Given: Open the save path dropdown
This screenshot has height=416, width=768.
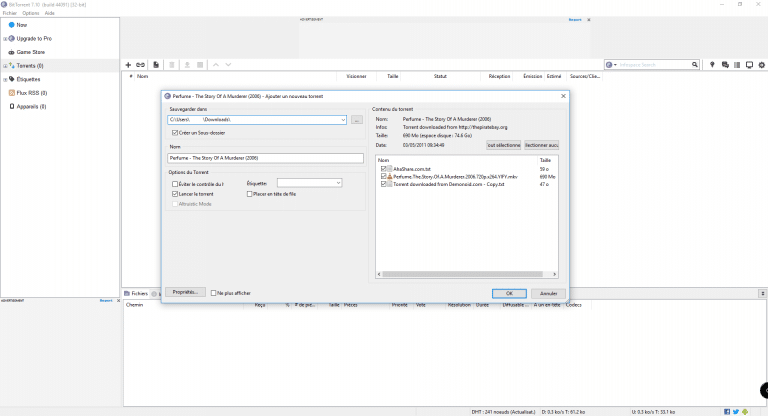Looking at the screenshot, I should 343,120.
